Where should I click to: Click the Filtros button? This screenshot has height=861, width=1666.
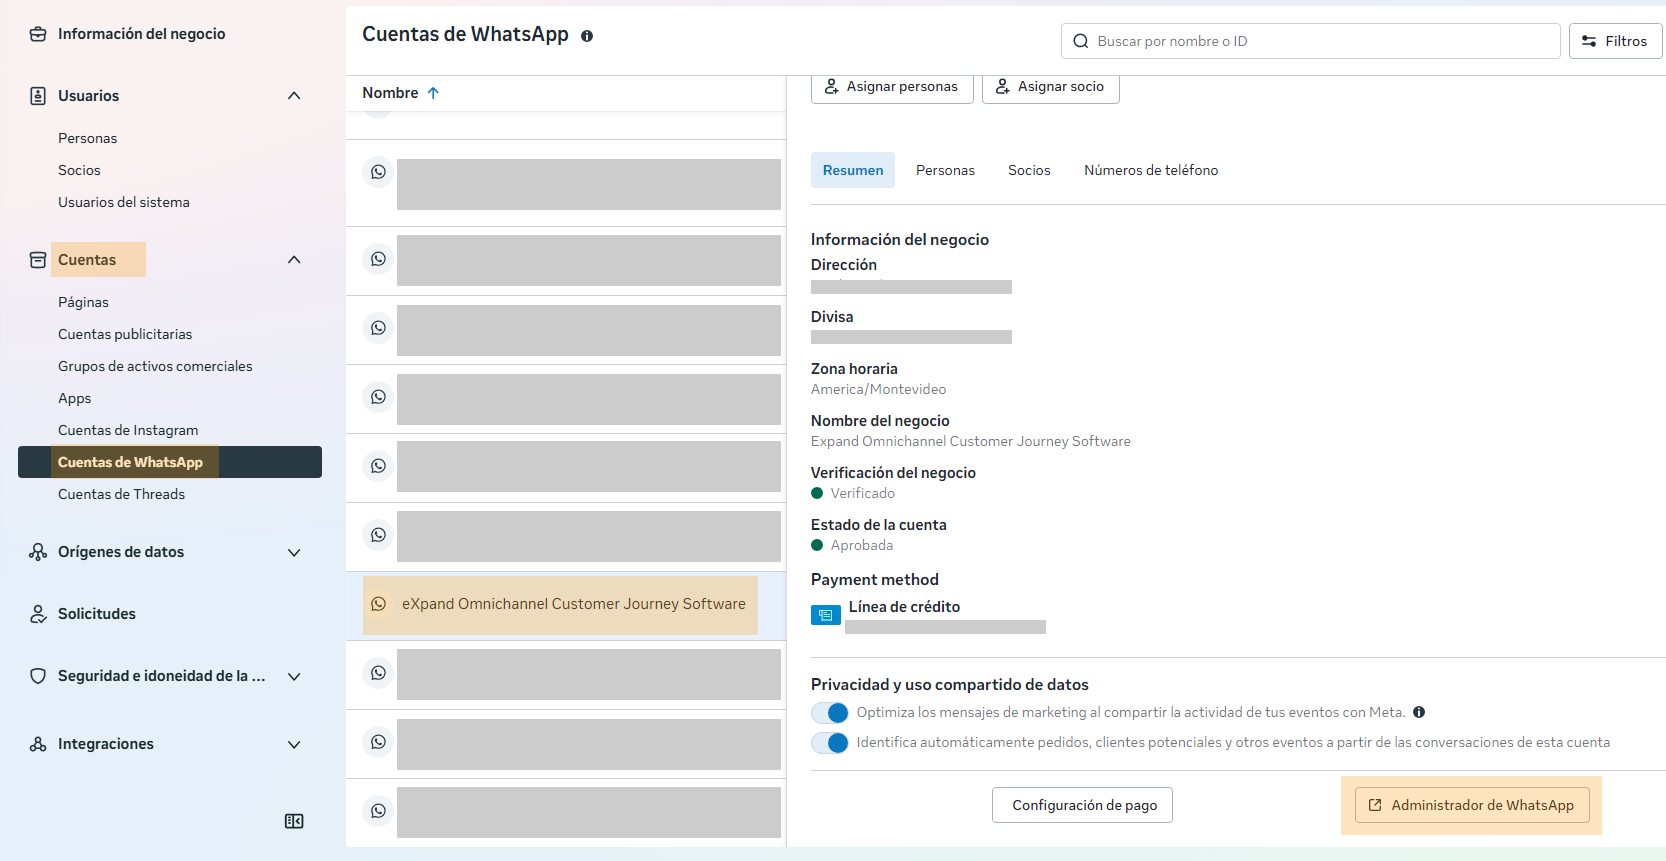click(x=1614, y=41)
